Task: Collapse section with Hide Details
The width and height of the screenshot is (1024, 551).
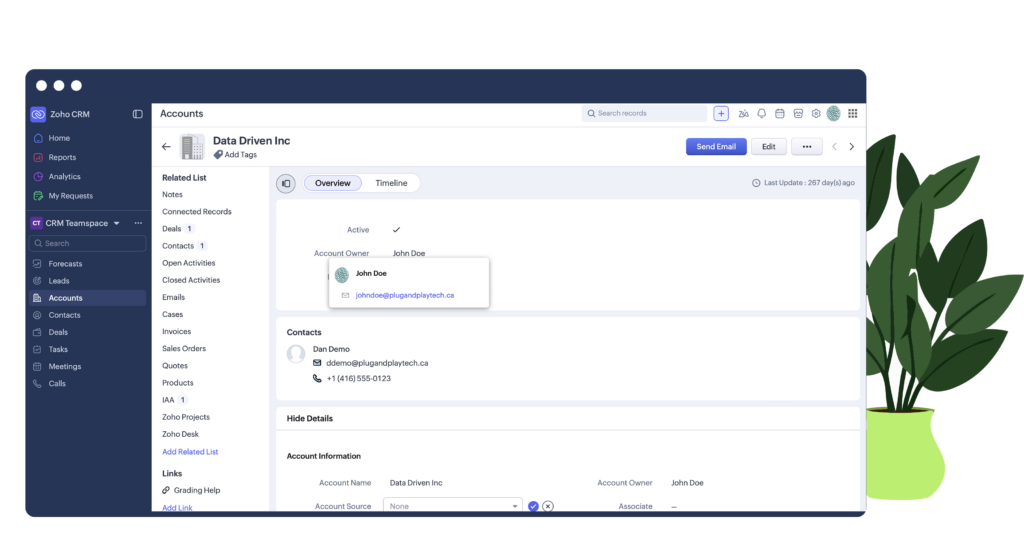Action: pos(310,418)
